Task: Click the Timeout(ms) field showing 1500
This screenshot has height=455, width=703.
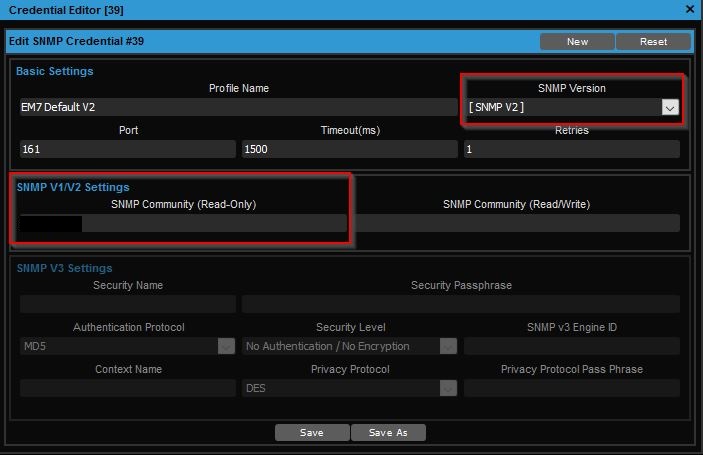Action: [x=350, y=149]
